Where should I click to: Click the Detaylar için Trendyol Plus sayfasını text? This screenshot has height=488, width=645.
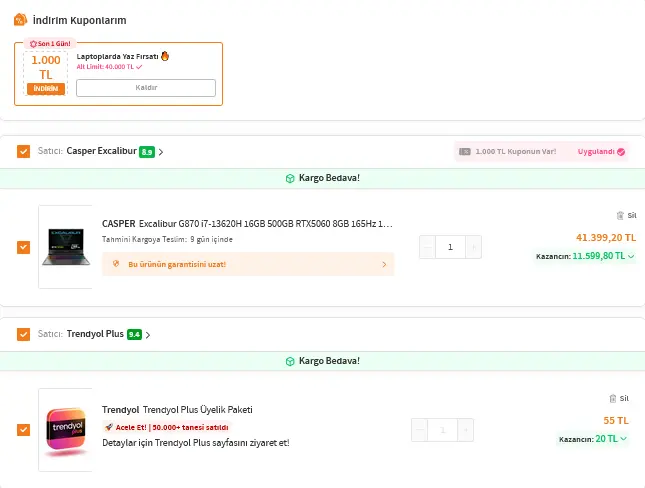coord(196,443)
